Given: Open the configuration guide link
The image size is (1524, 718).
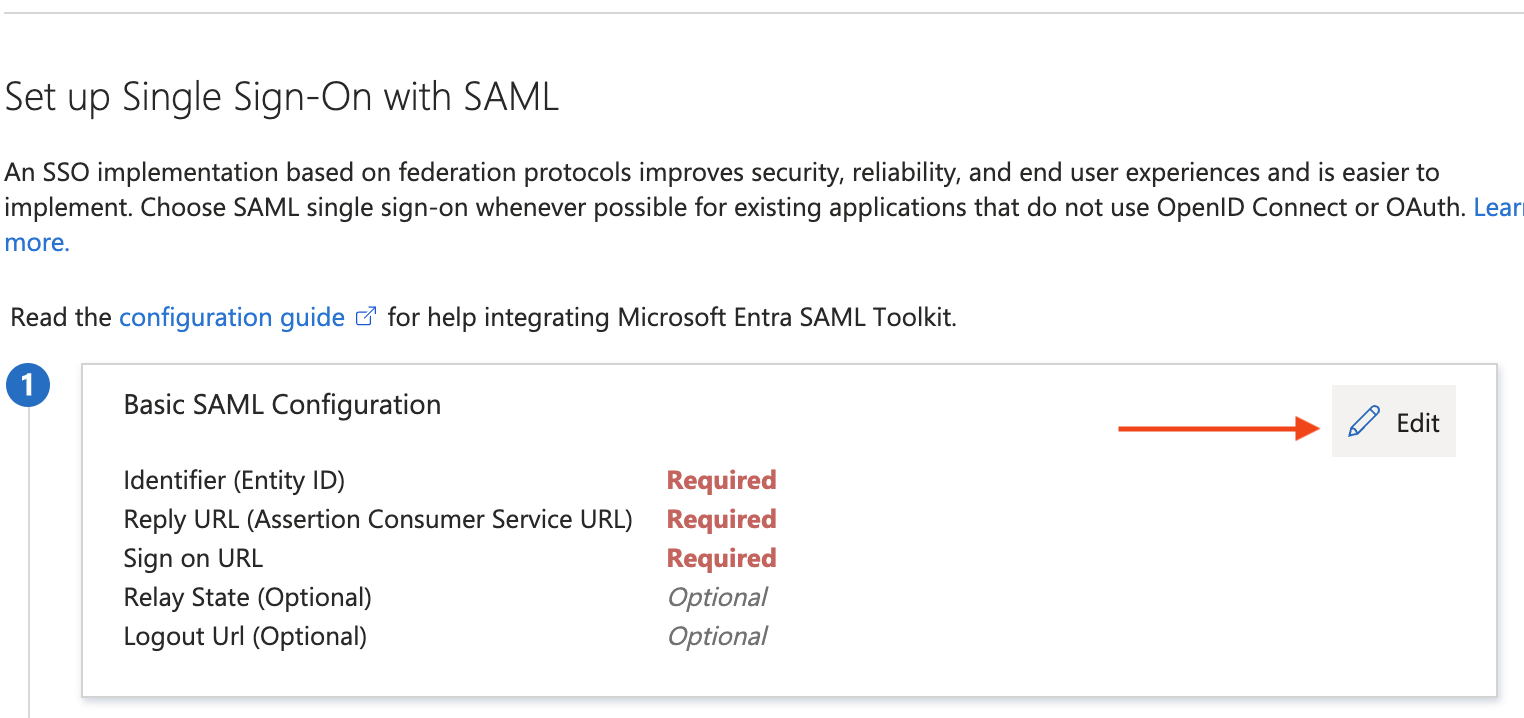Looking at the screenshot, I should coord(231,318).
